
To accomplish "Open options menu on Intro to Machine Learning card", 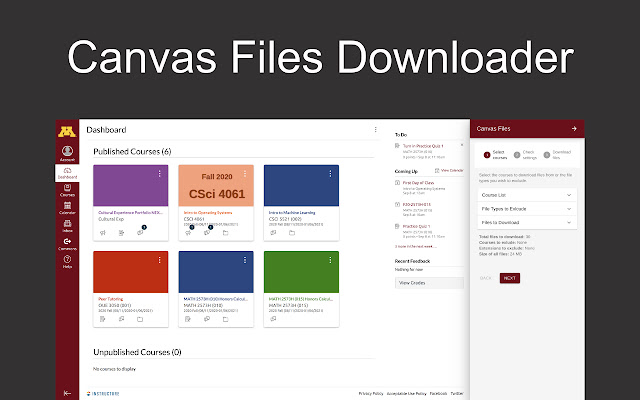I will tap(330, 174).
